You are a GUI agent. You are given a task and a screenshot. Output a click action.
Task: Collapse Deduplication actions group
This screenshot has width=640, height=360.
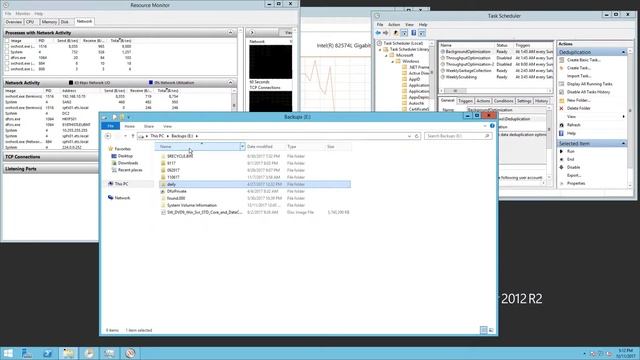click(623, 53)
